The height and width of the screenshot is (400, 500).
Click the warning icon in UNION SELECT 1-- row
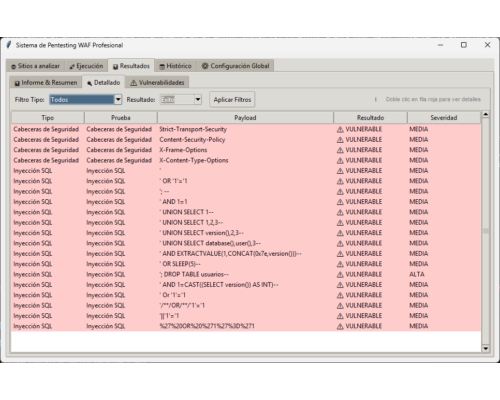340,212
